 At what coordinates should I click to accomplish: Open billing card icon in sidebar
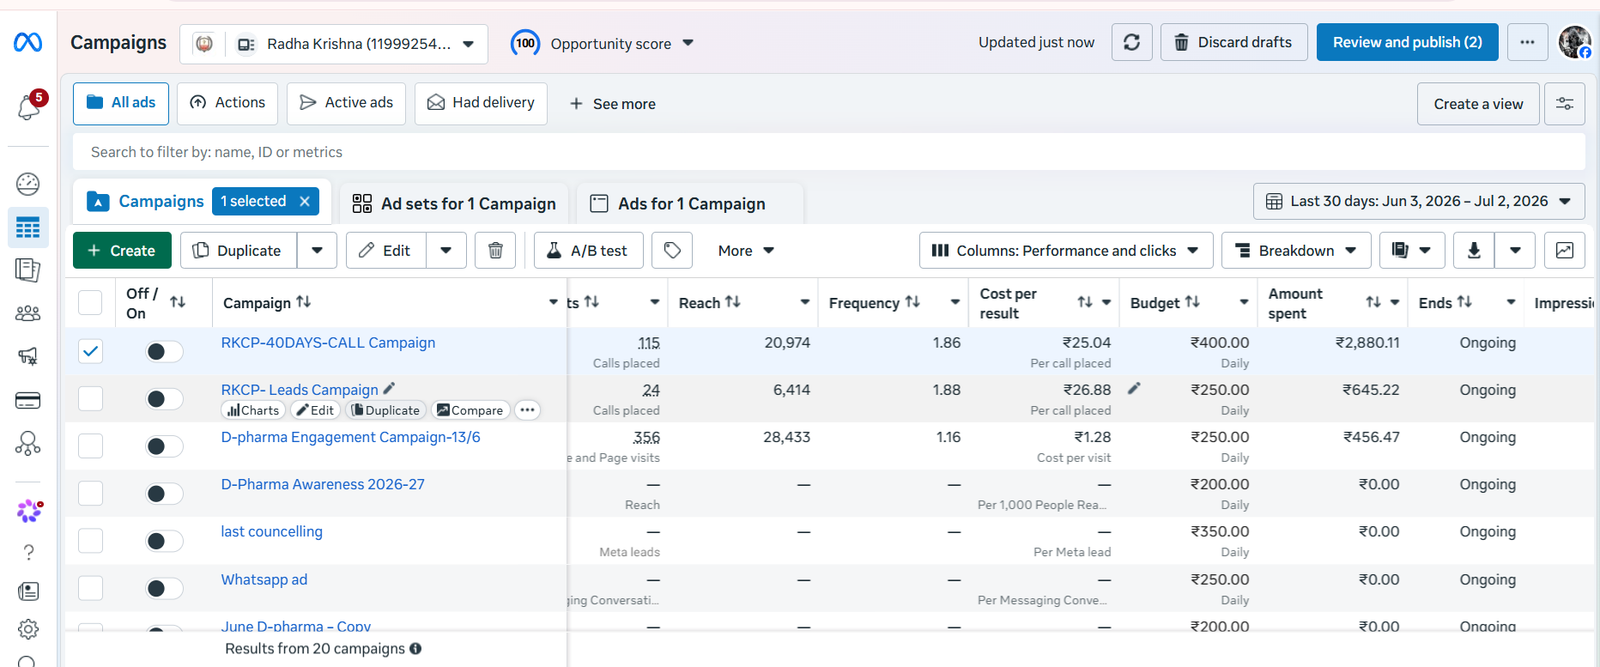28,401
